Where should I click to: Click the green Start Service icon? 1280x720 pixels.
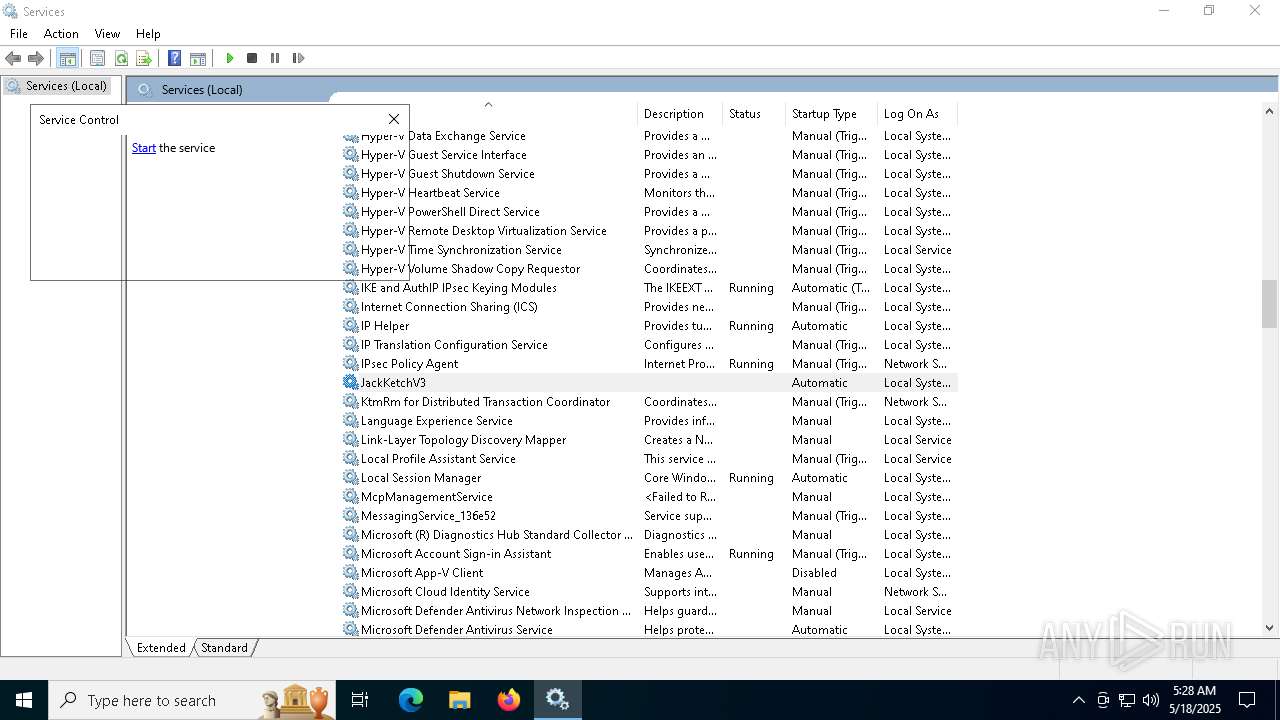[x=229, y=58]
